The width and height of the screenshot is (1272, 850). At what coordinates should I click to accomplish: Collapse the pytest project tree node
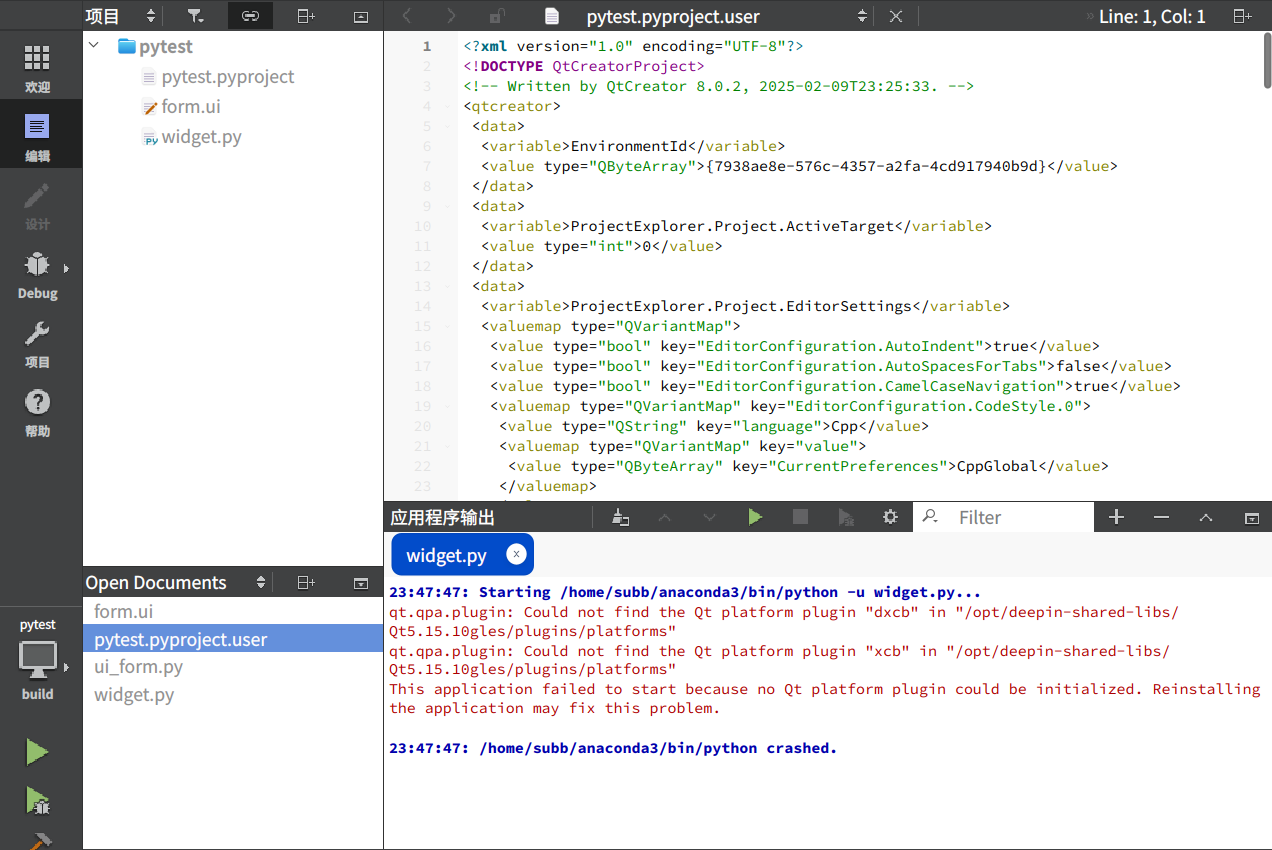(x=94, y=46)
